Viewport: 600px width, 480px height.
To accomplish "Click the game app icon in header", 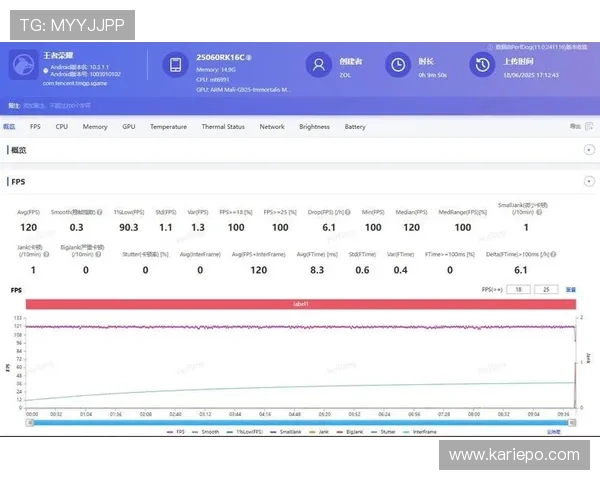I will tap(23, 65).
